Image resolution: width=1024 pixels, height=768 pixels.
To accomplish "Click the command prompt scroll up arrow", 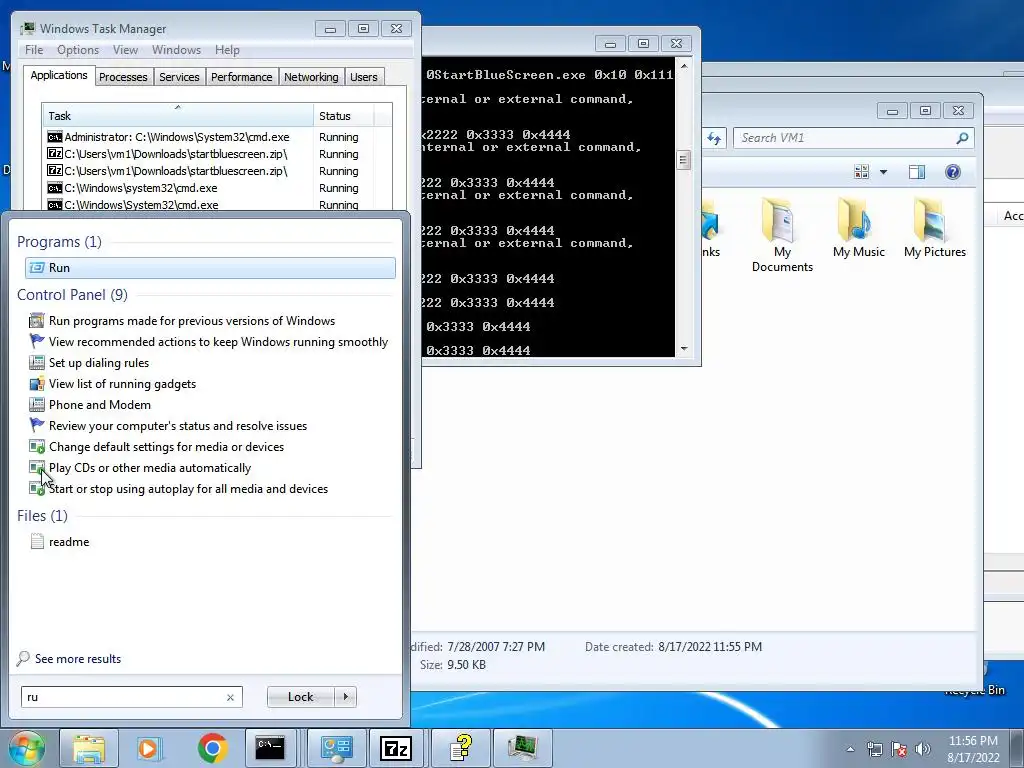I will 684,65.
